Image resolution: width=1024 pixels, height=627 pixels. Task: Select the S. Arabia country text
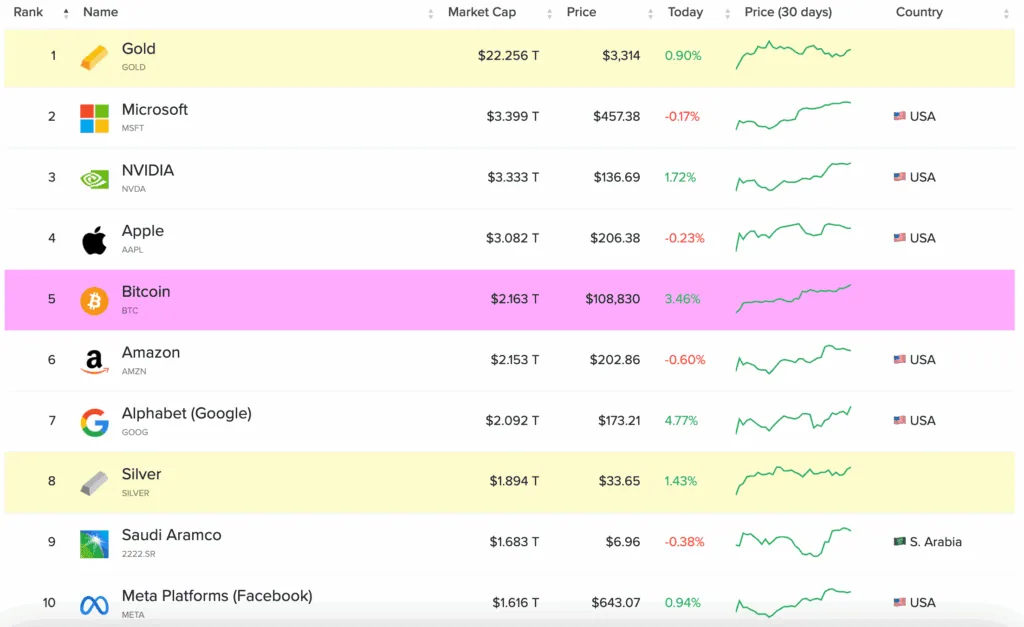coord(936,542)
